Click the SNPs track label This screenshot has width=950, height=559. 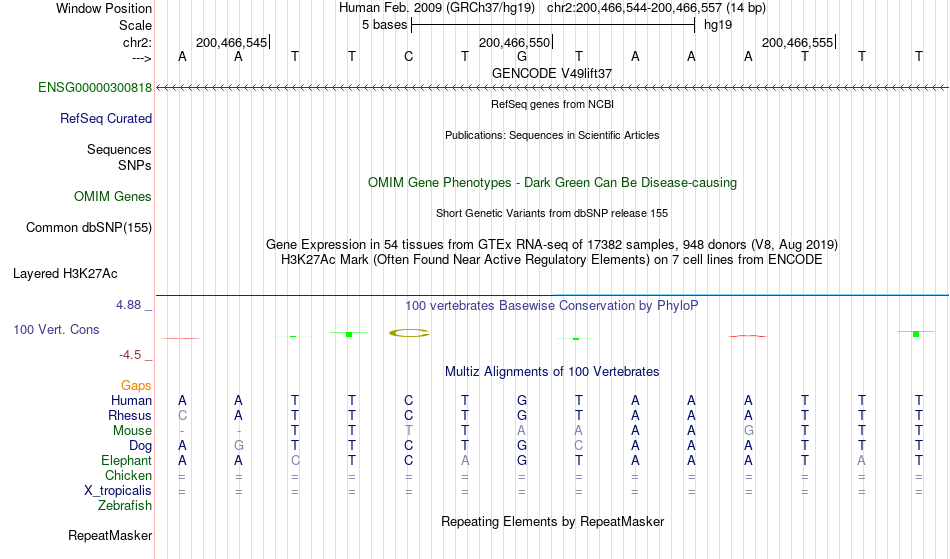[135, 165]
